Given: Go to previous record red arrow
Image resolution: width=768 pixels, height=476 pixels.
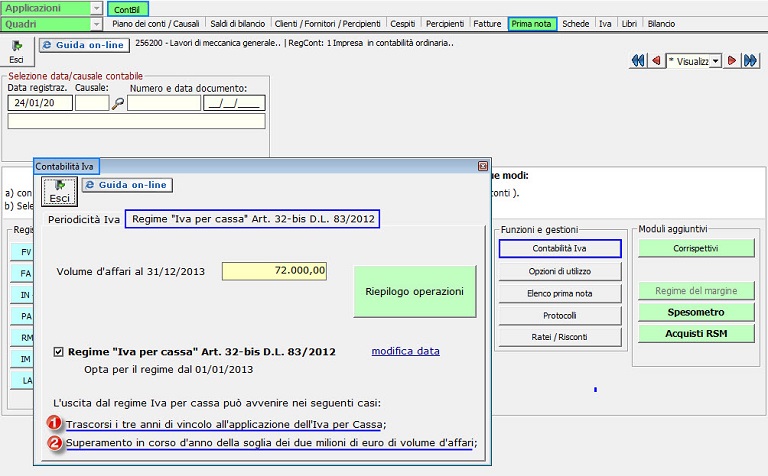Looking at the screenshot, I should [656, 61].
